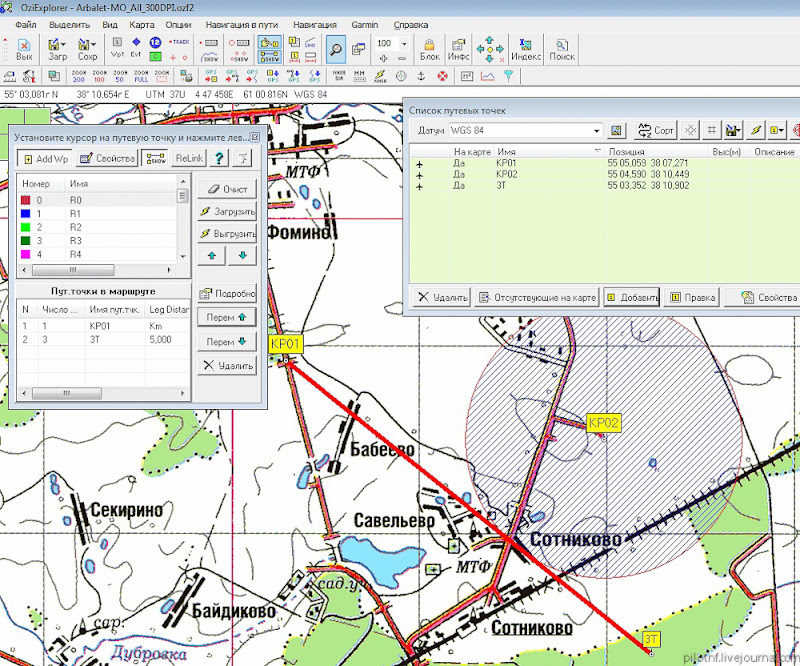Click the Очист clear button

tap(227, 189)
